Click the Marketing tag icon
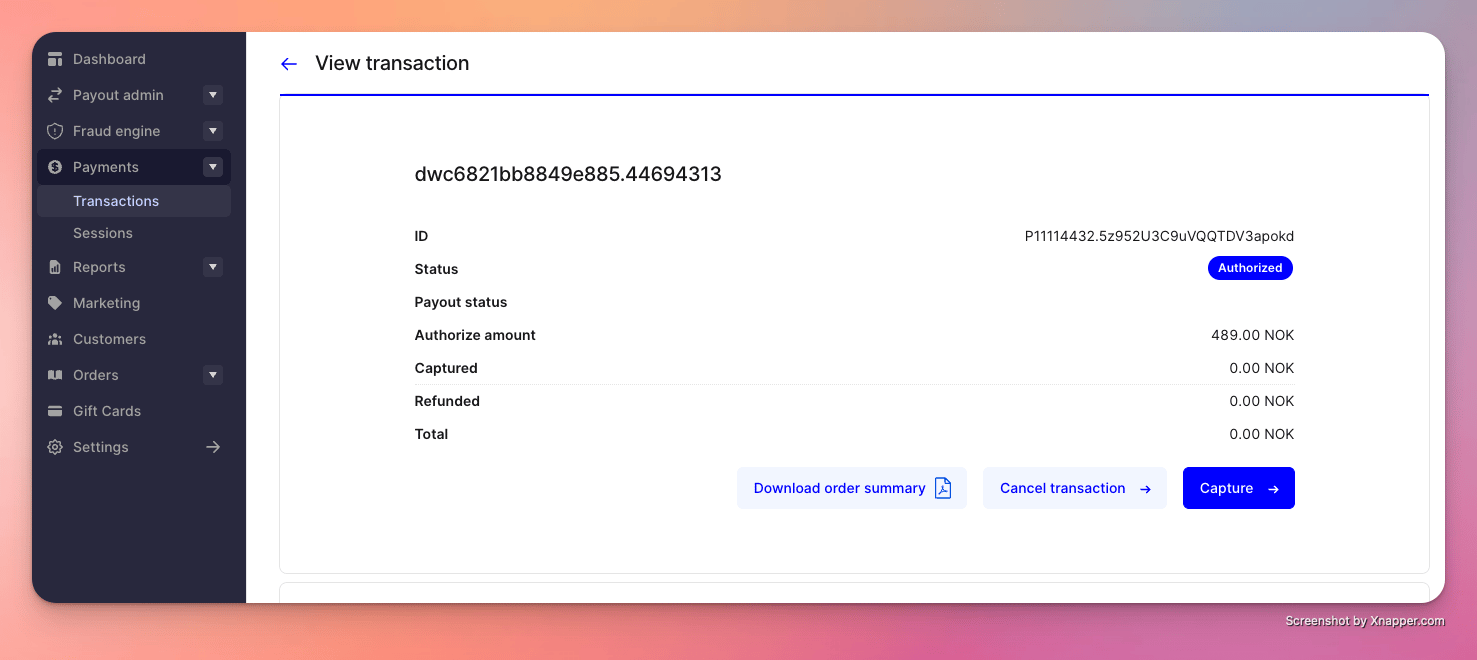The height and width of the screenshot is (660, 1477). click(x=55, y=303)
